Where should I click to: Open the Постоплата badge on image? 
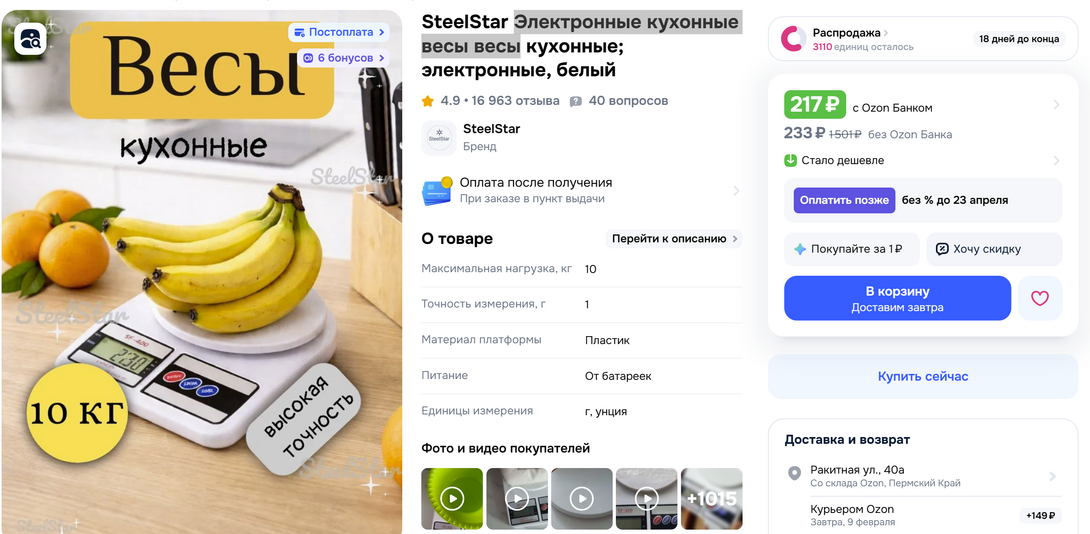339,32
